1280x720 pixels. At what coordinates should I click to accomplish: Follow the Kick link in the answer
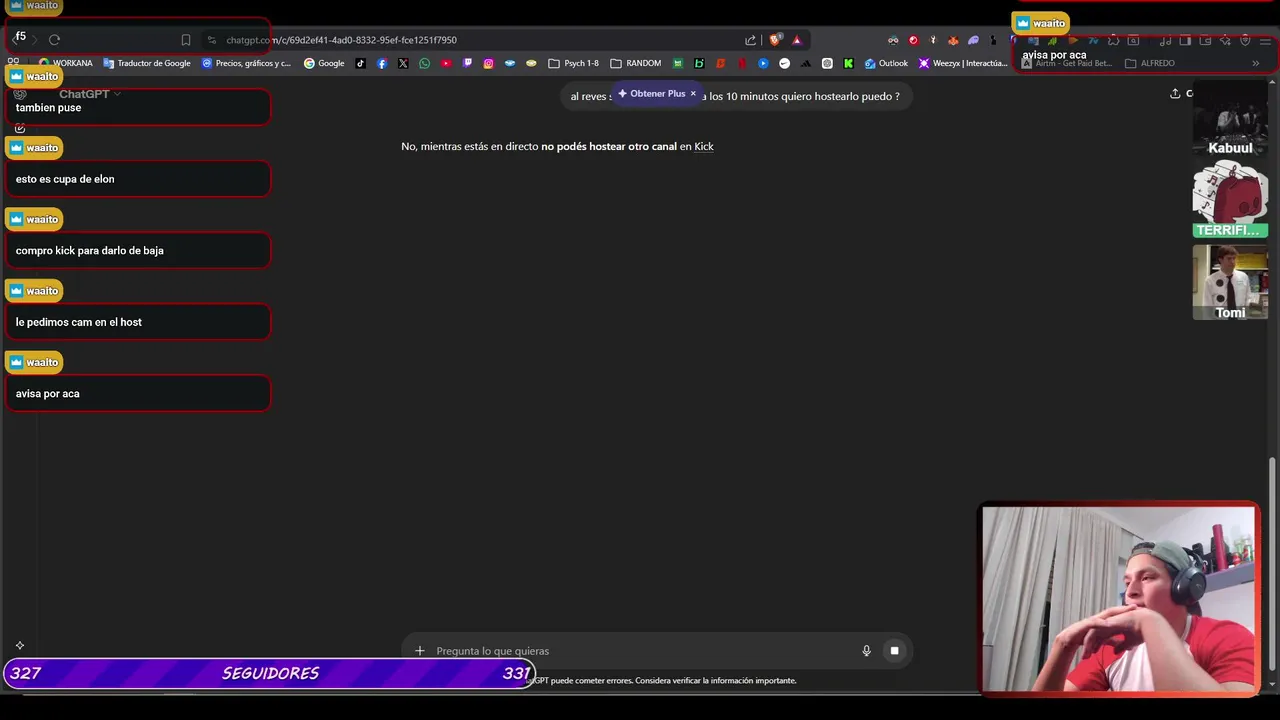point(704,146)
